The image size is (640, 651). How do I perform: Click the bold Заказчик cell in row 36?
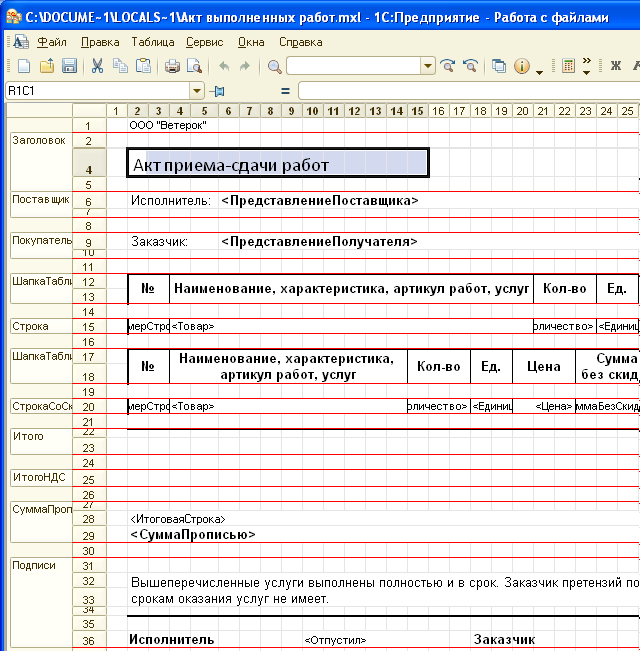tap(504, 639)
